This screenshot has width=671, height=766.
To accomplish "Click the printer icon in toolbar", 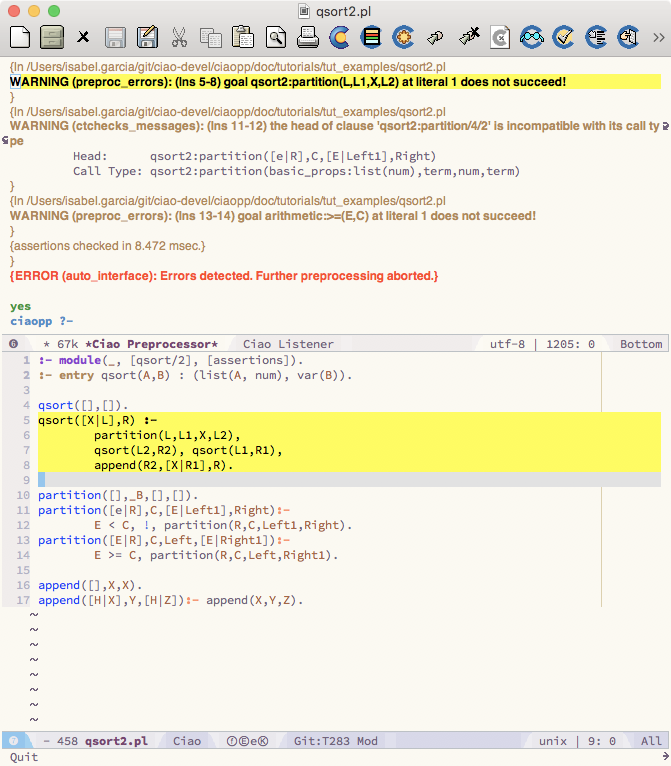I will pyautogui.click(x=307, y=38).
